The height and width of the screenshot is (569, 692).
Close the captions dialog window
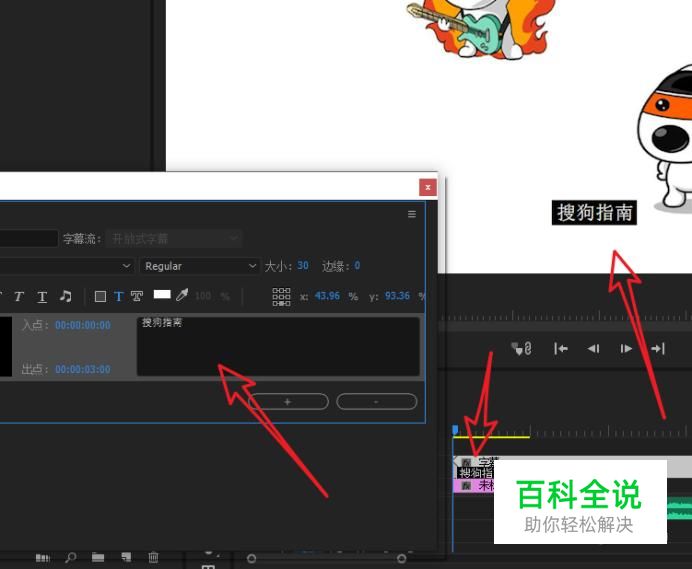[x=428, y=187]
